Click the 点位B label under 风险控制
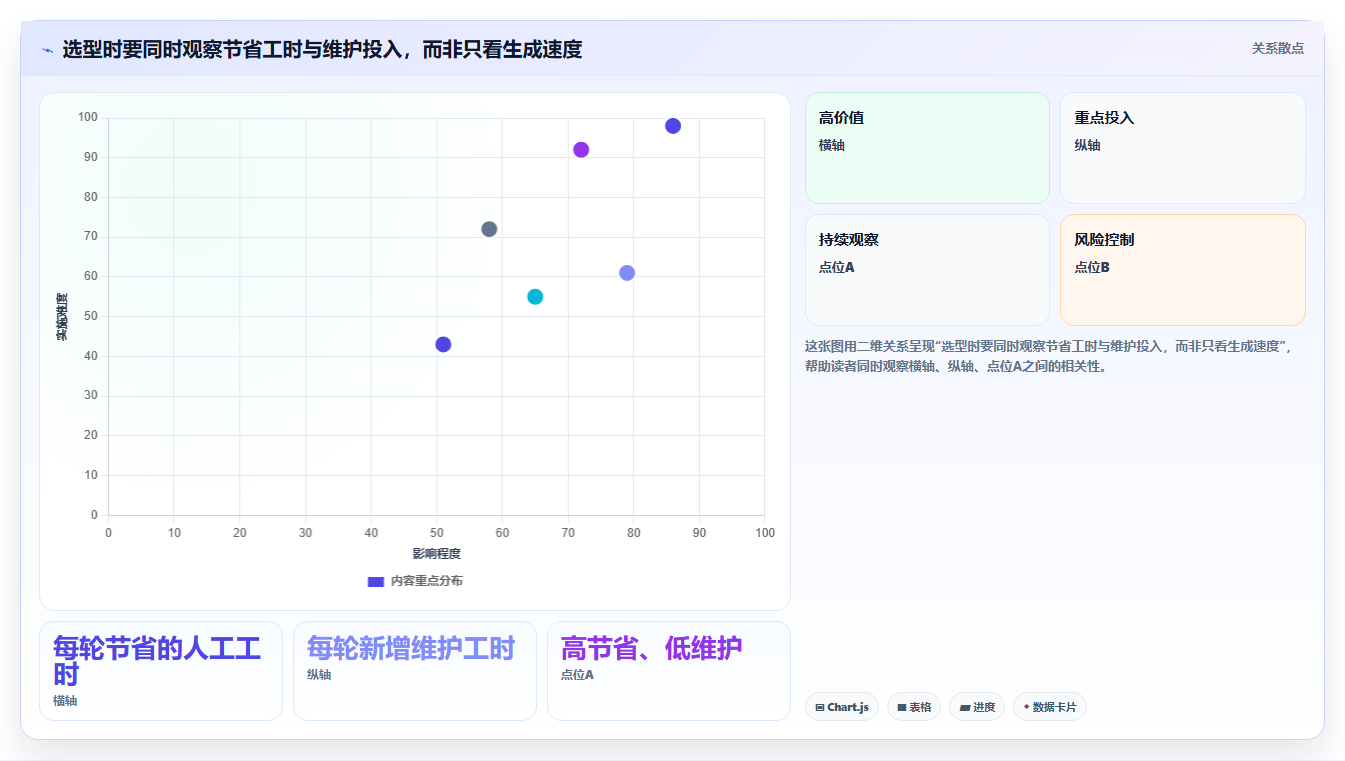The image size is (1345, 761). 1093,267
